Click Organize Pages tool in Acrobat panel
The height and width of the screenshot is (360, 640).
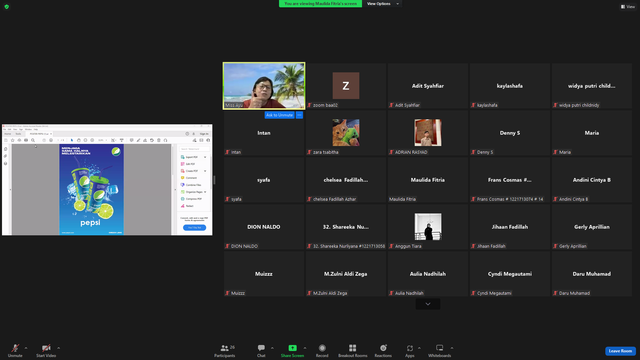click(192, 192)
